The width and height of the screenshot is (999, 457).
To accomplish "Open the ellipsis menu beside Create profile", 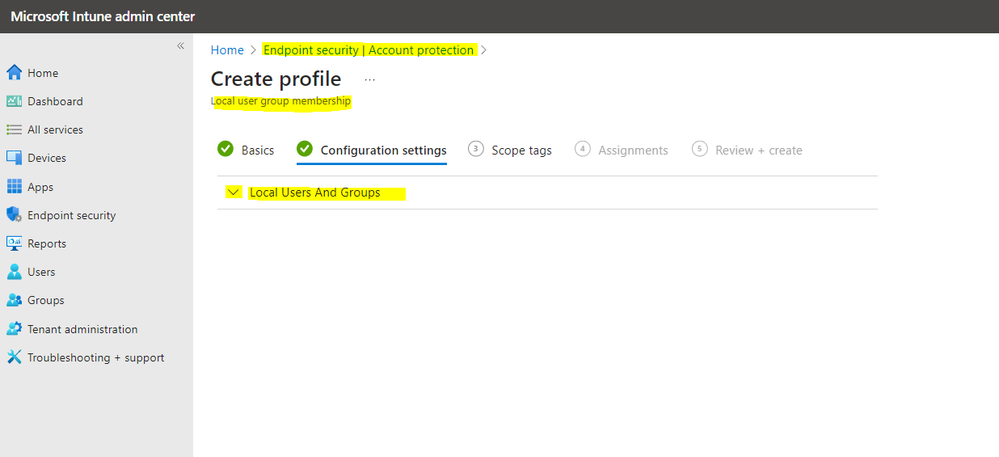I will [370, 80].
